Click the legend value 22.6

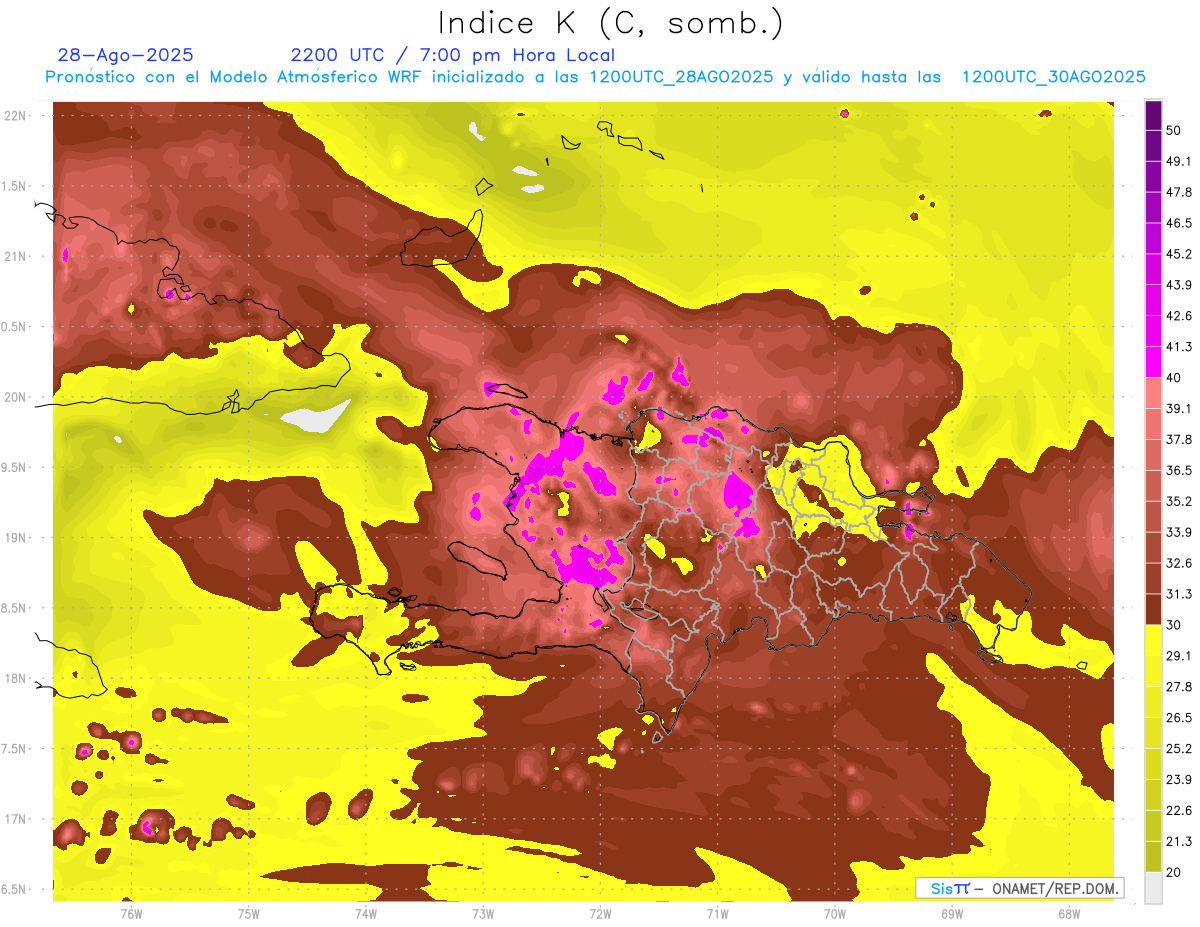click(x=1179, y=811)
